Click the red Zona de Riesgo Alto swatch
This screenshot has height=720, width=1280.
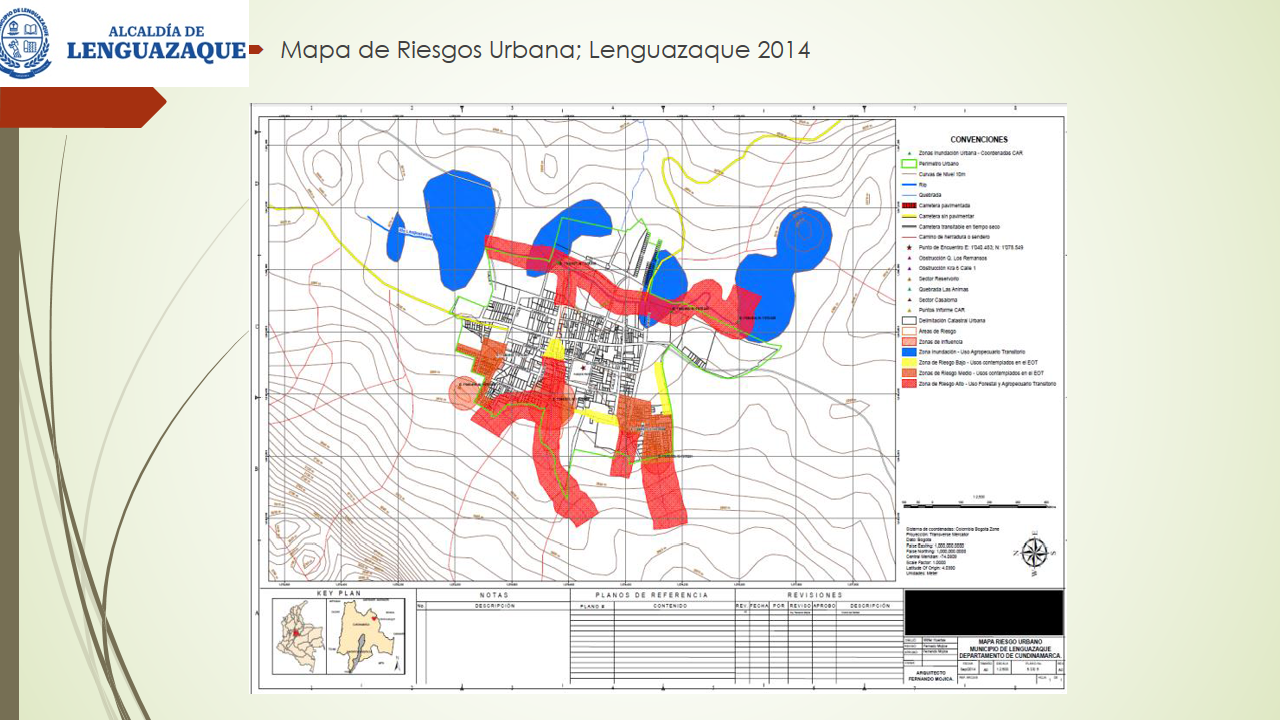910,383
